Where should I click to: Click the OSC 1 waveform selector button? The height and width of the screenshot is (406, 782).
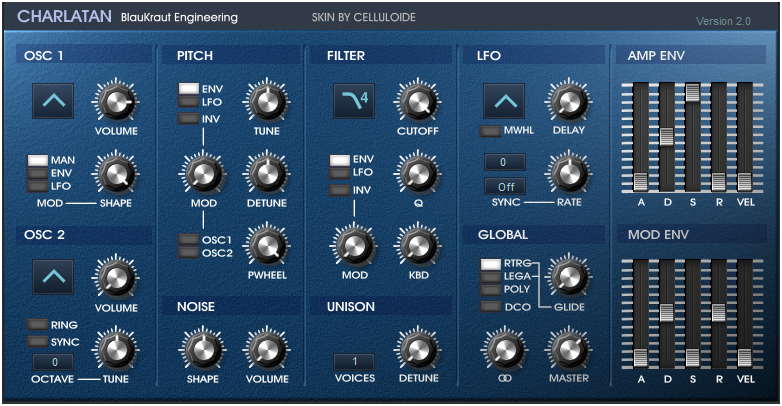pos(53,101)
